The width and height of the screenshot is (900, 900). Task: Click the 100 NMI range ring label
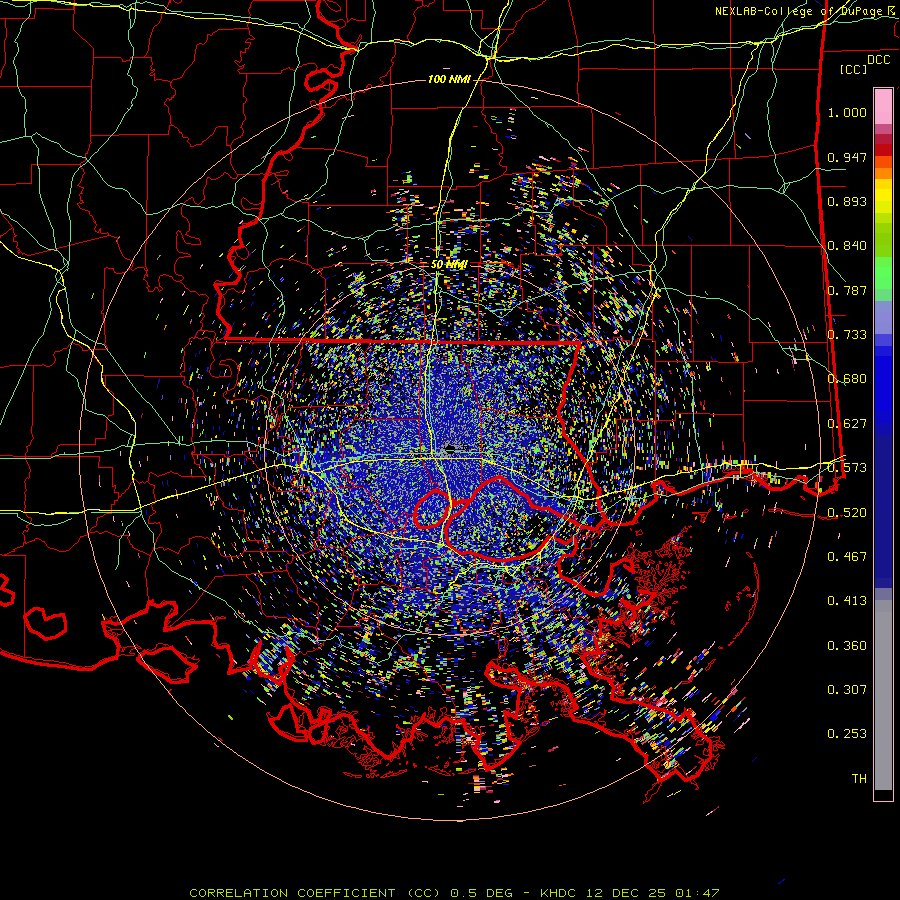tap(449, 79)
